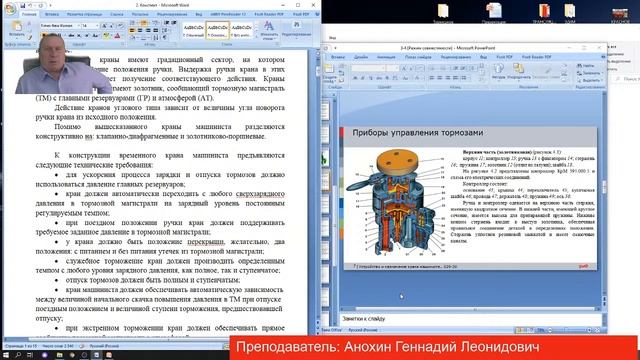Open Change Case in the Word ribbon
The height and width of the screenshot is (360, 640).
tap(95, 36)
